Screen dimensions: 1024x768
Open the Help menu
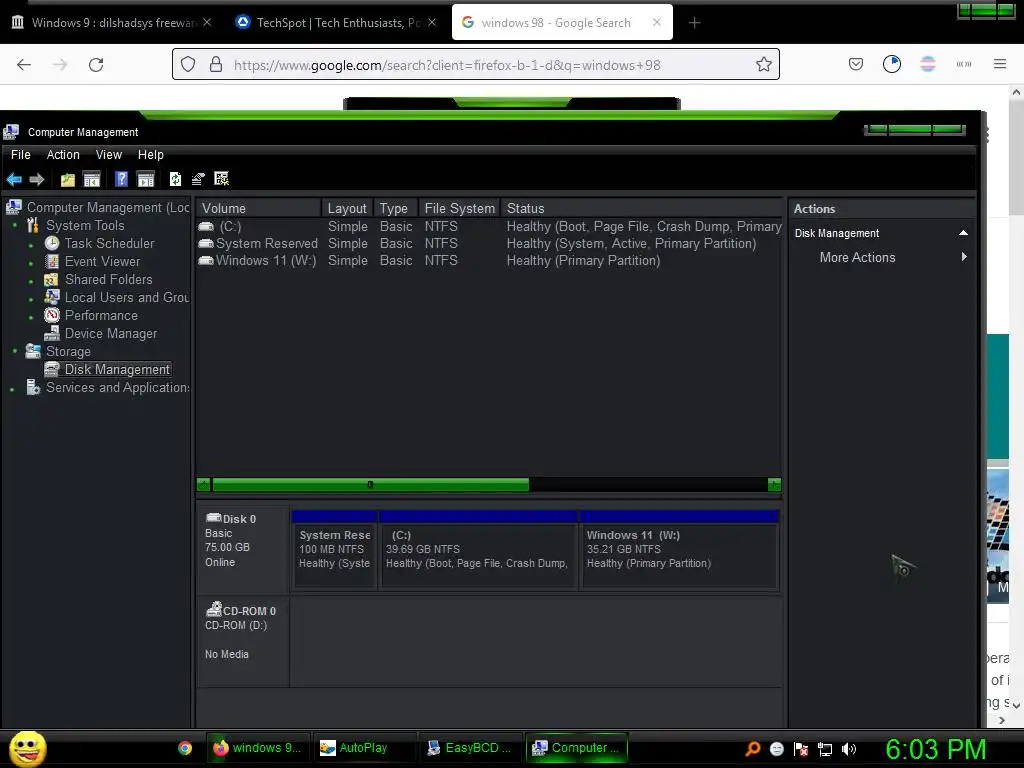coord(150,155)
